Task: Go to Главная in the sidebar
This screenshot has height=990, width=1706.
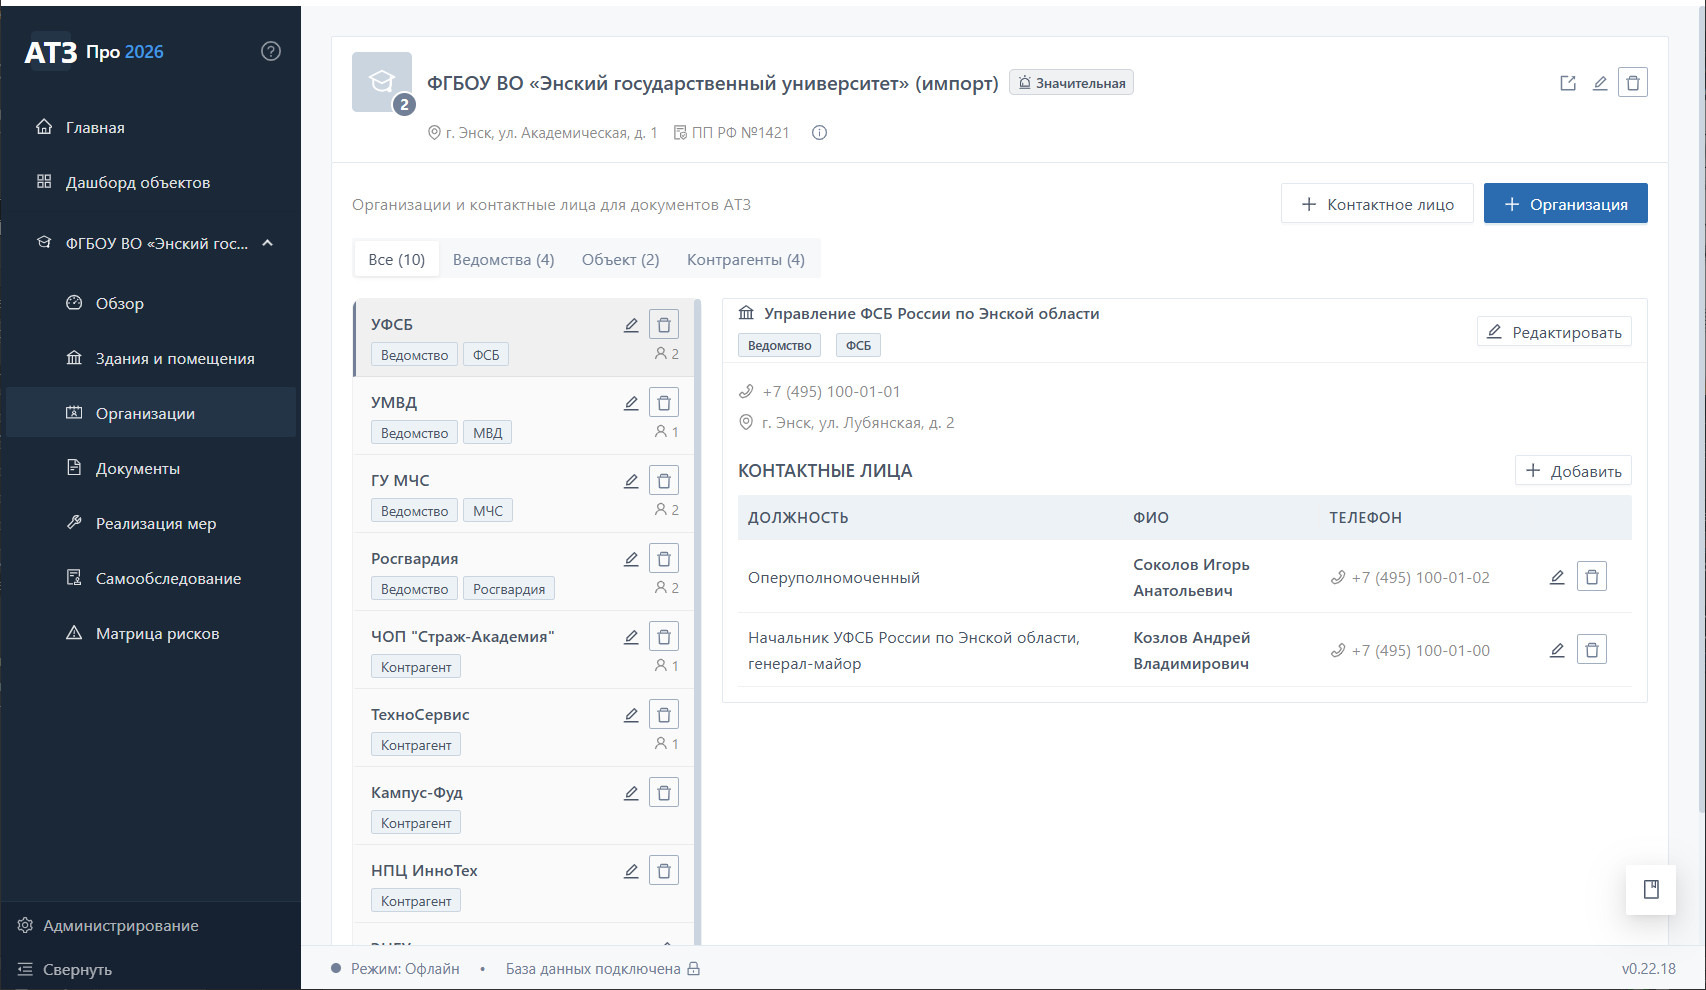Action: tap(151, 127)
